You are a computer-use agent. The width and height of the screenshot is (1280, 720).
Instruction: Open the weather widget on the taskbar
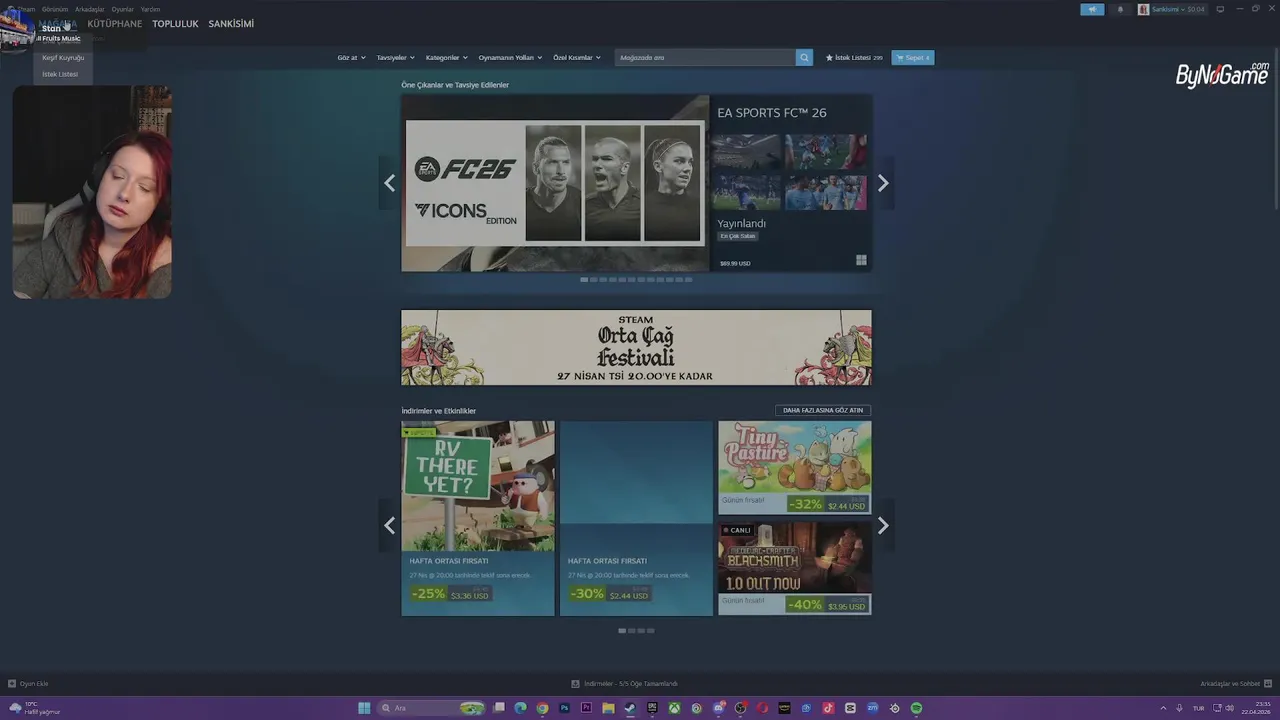point(35,708)
